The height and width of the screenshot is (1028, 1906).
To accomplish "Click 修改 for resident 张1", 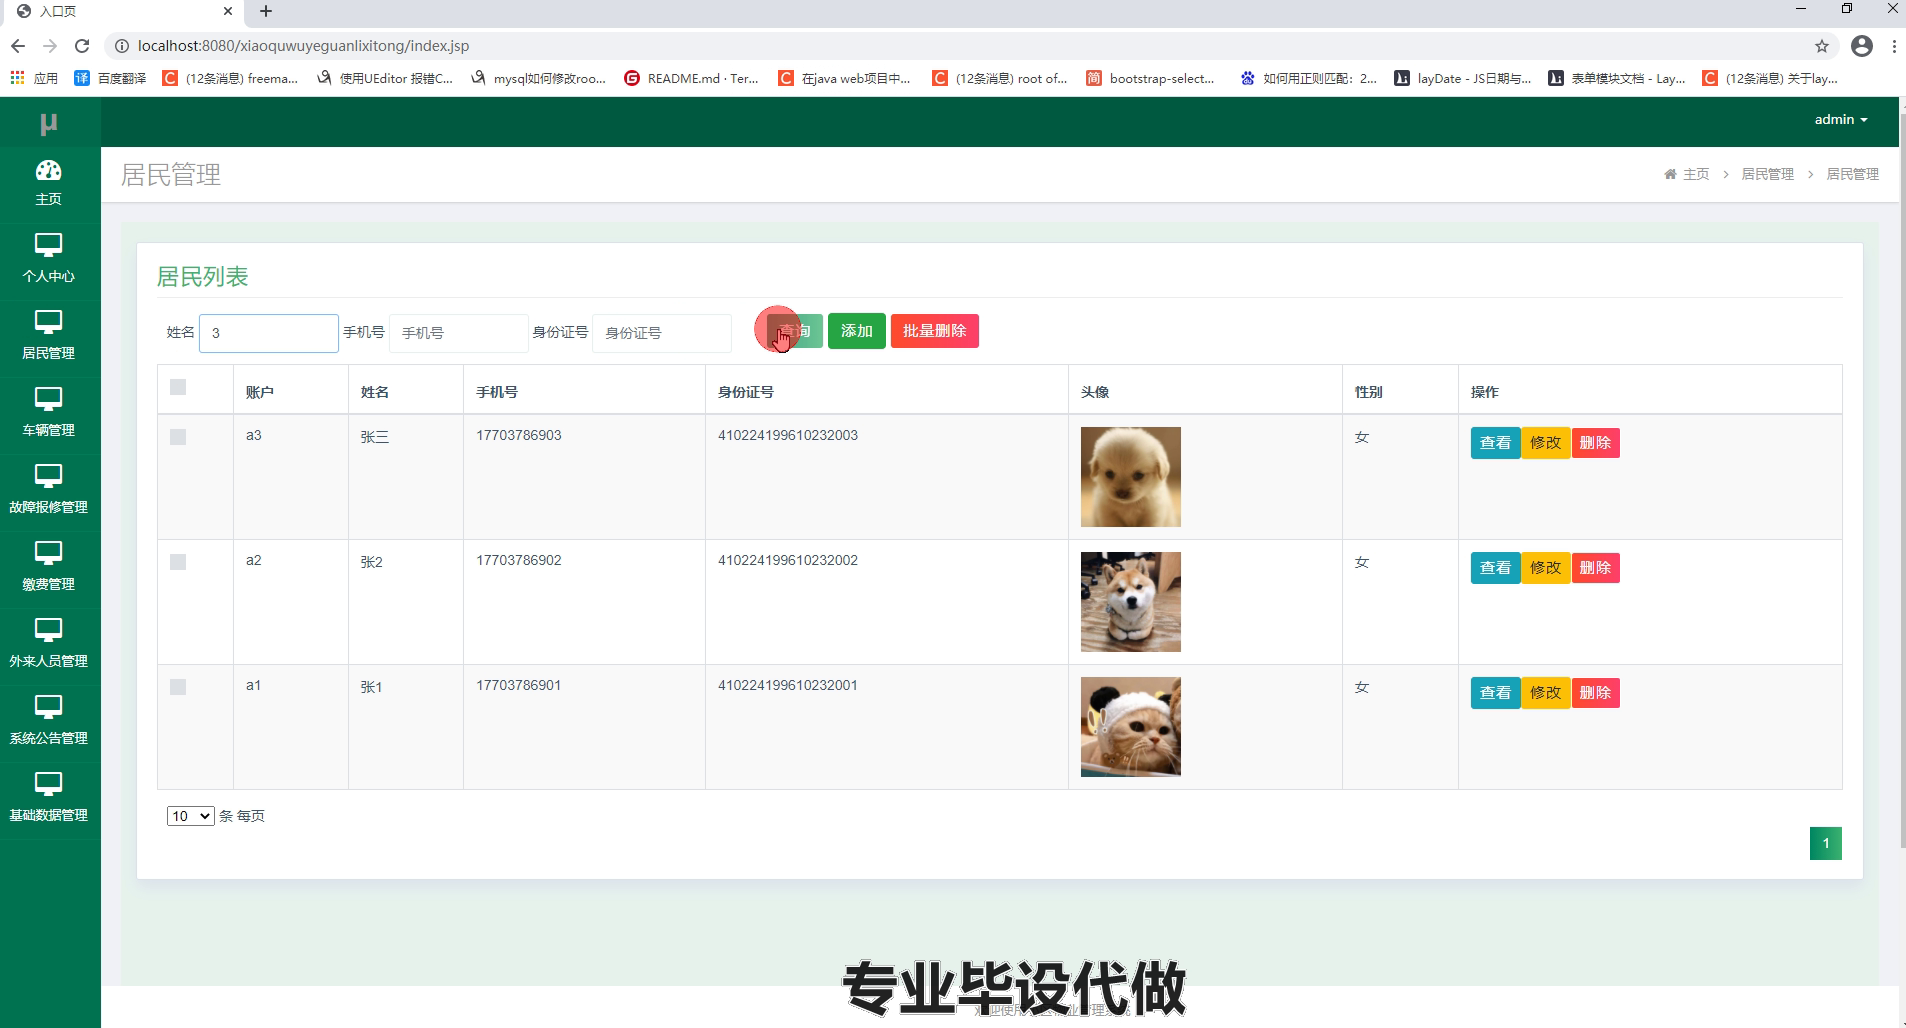I will pyautogui.click(x=1545, y=693).
